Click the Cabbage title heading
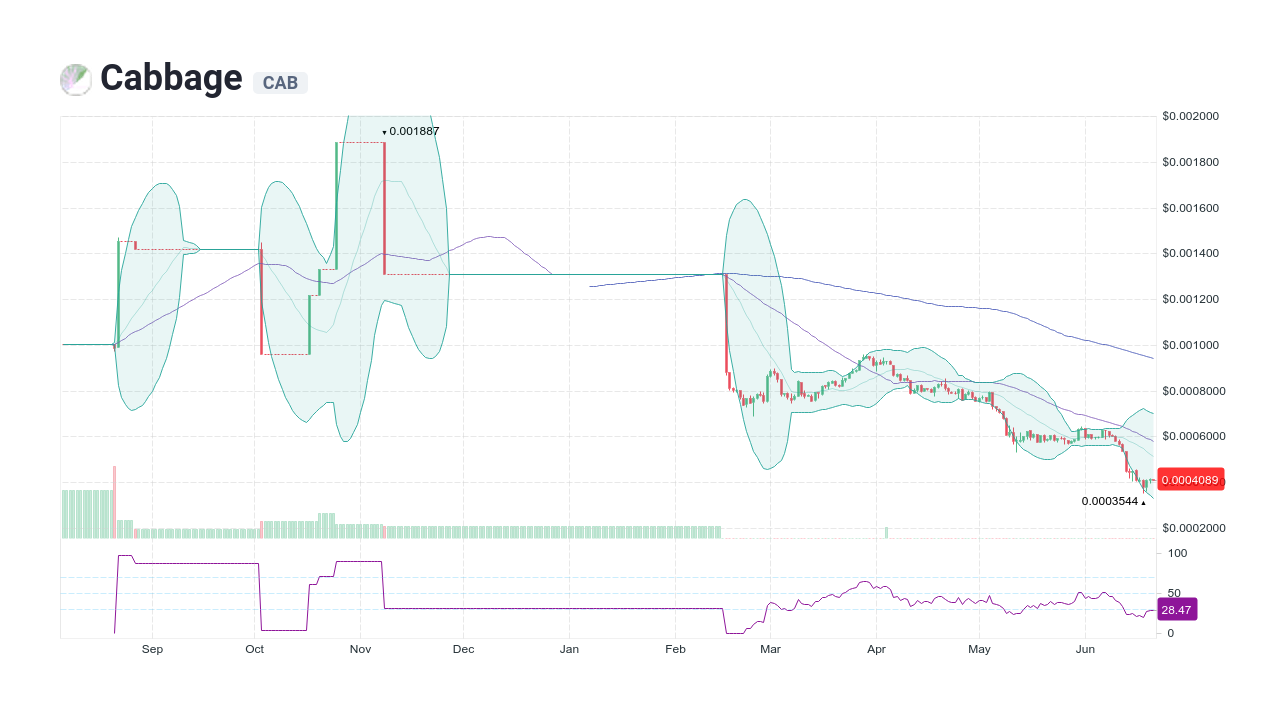 tap(170, 78)
